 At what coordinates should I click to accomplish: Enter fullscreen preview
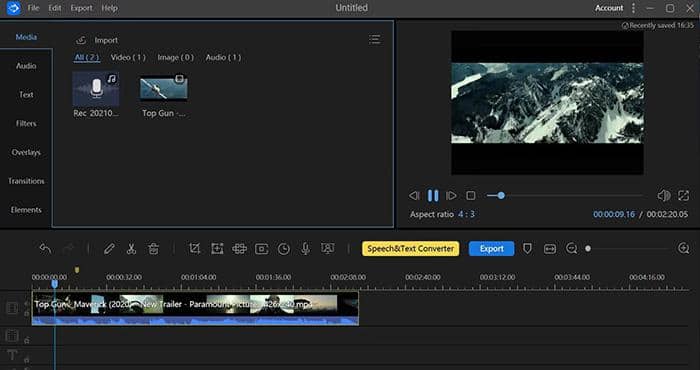(683, 195)
